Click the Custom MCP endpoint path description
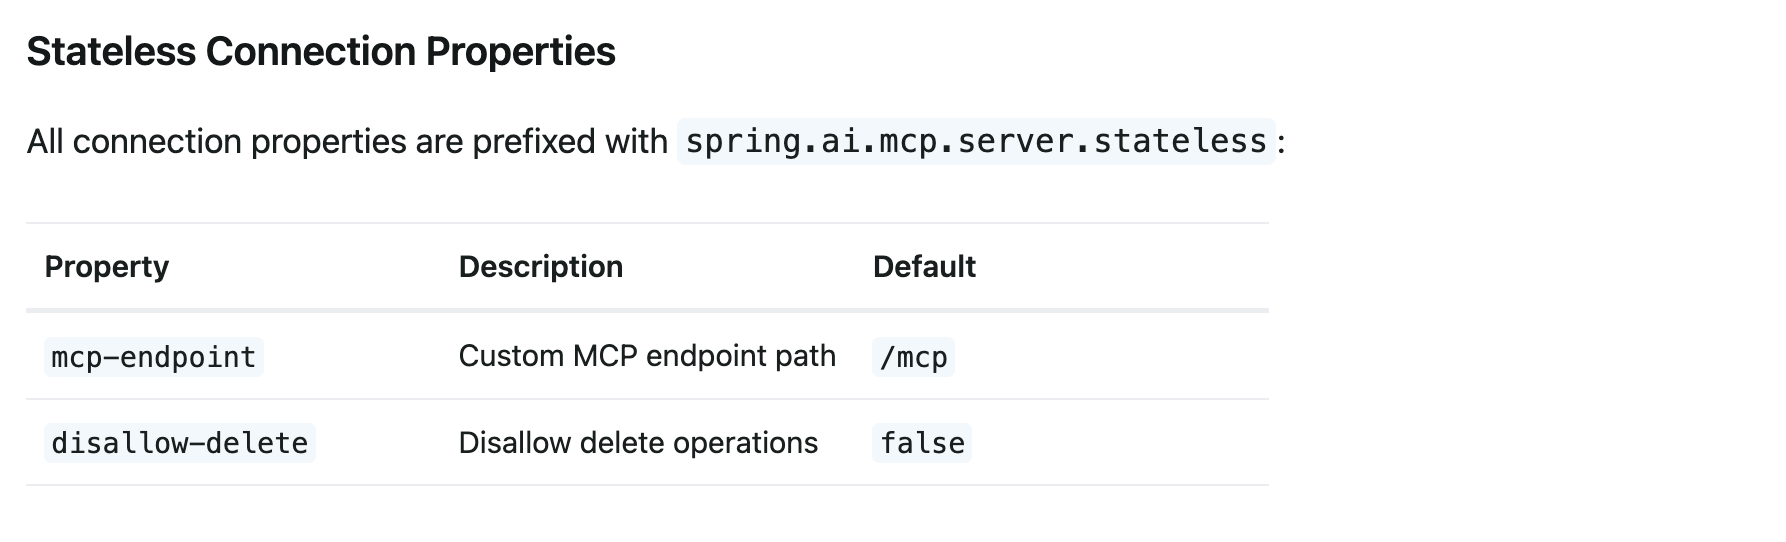This screenshot has height=542, width=1786. tap(647, 356)
